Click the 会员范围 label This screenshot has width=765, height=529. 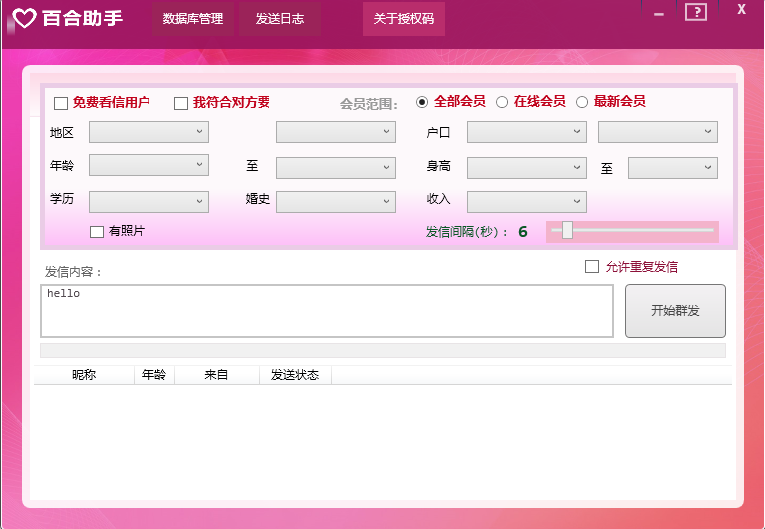tap(369, 104)
